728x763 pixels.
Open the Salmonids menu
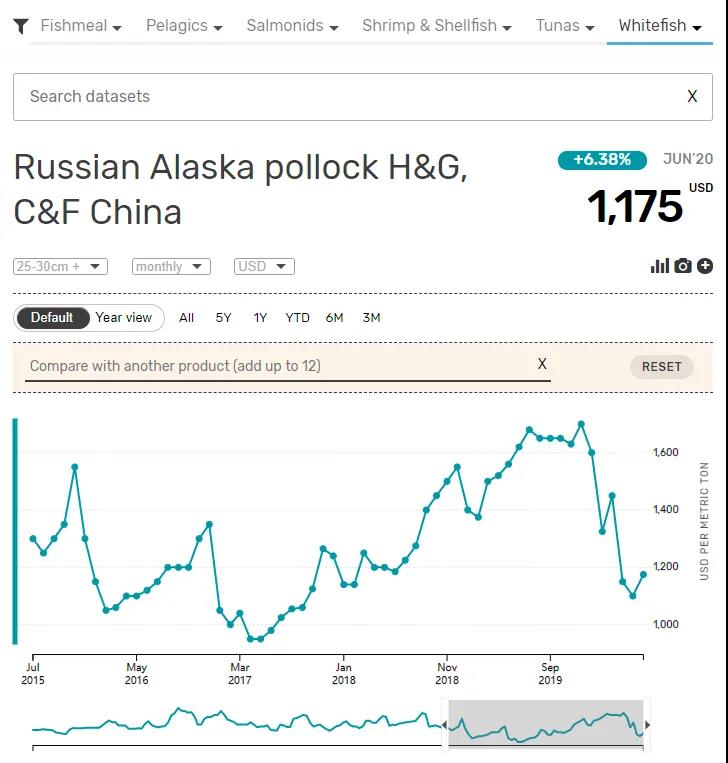[292, 26]
